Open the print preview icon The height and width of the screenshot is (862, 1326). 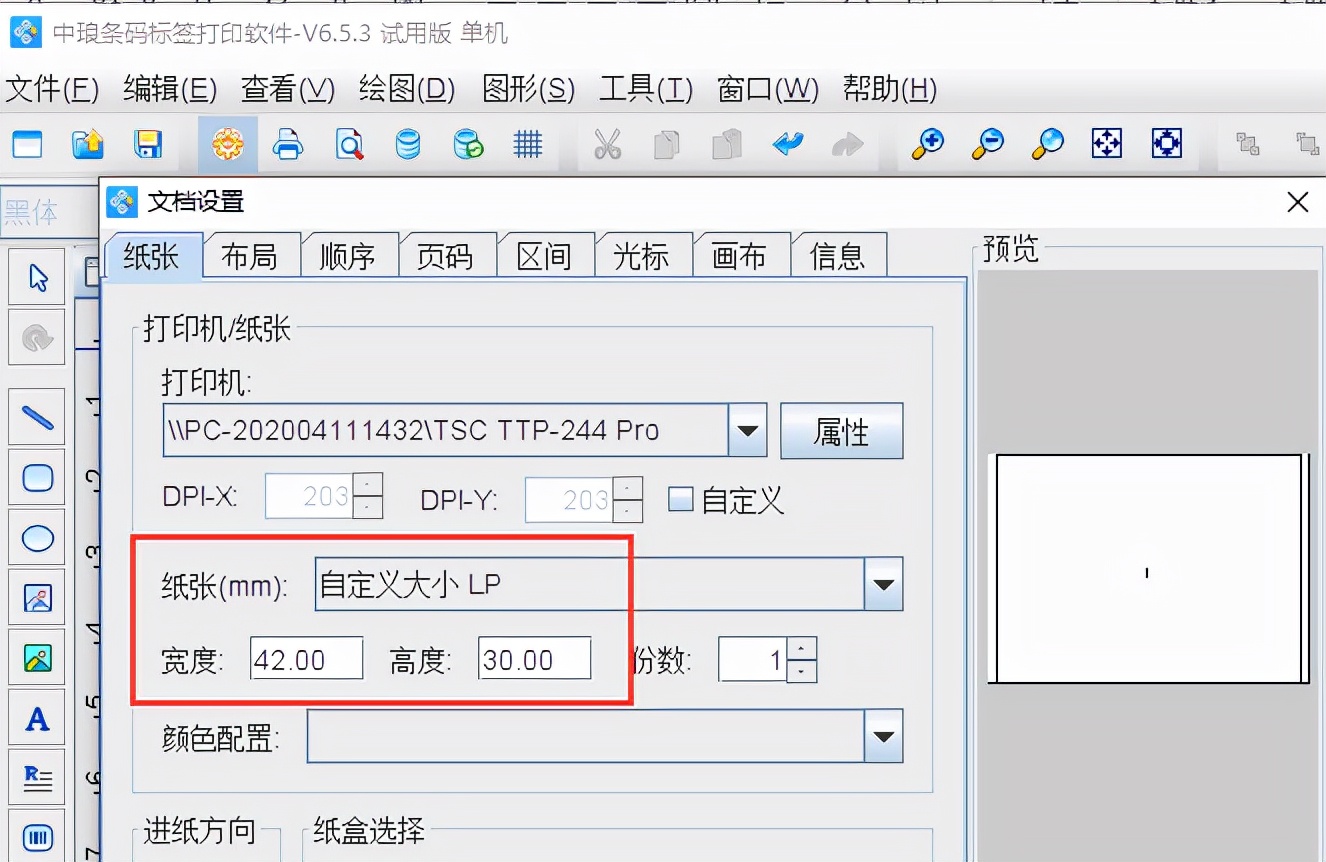click(x=347, y=143)
